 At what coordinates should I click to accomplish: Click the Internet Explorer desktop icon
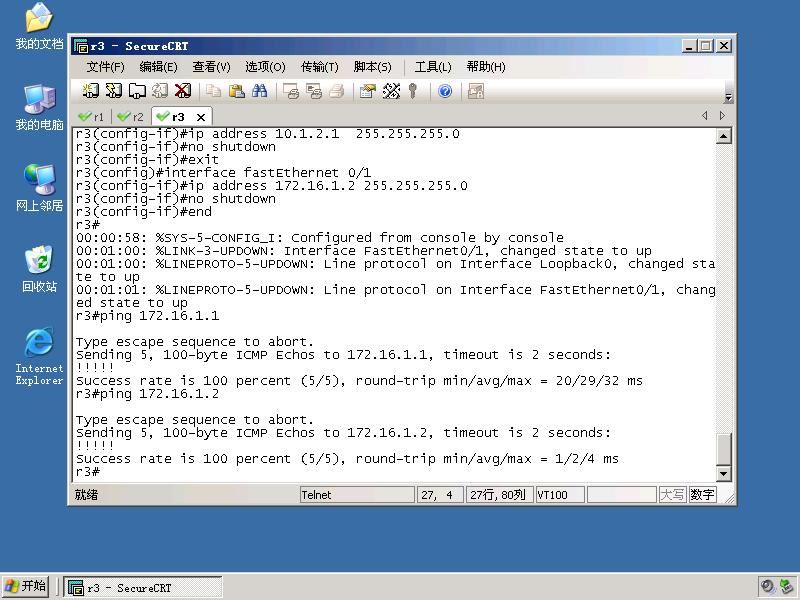pyautogui.click(x=39, y=357)
